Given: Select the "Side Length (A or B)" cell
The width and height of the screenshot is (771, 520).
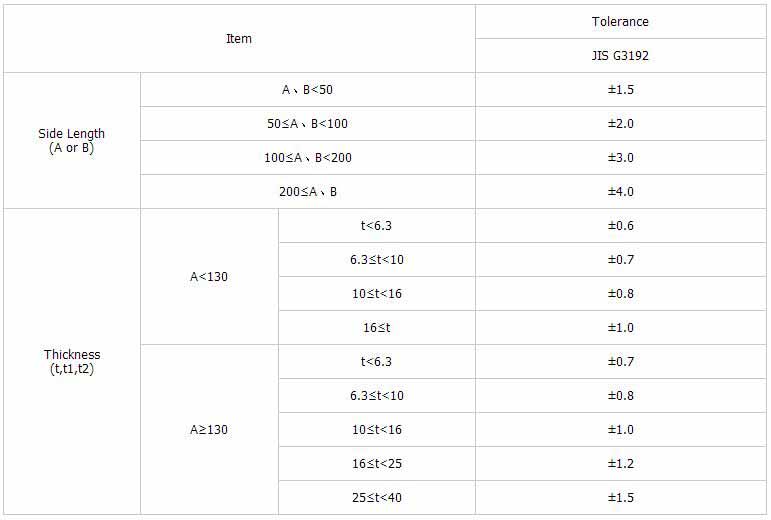Looking at the screenshot, I should (71, 141).
